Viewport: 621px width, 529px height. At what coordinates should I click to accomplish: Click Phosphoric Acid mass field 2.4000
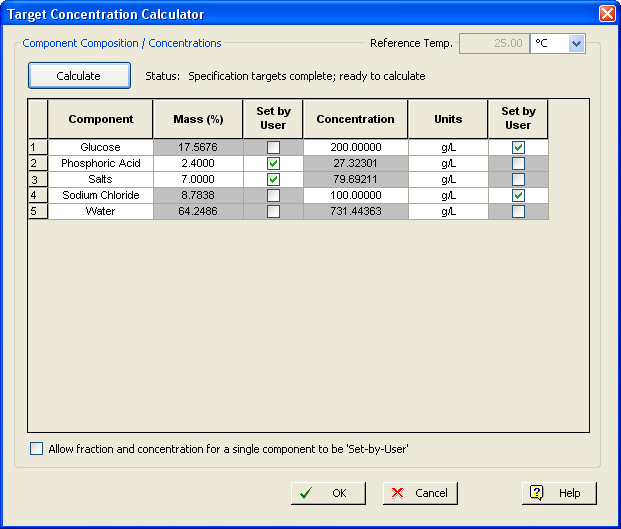pos(197,164)
